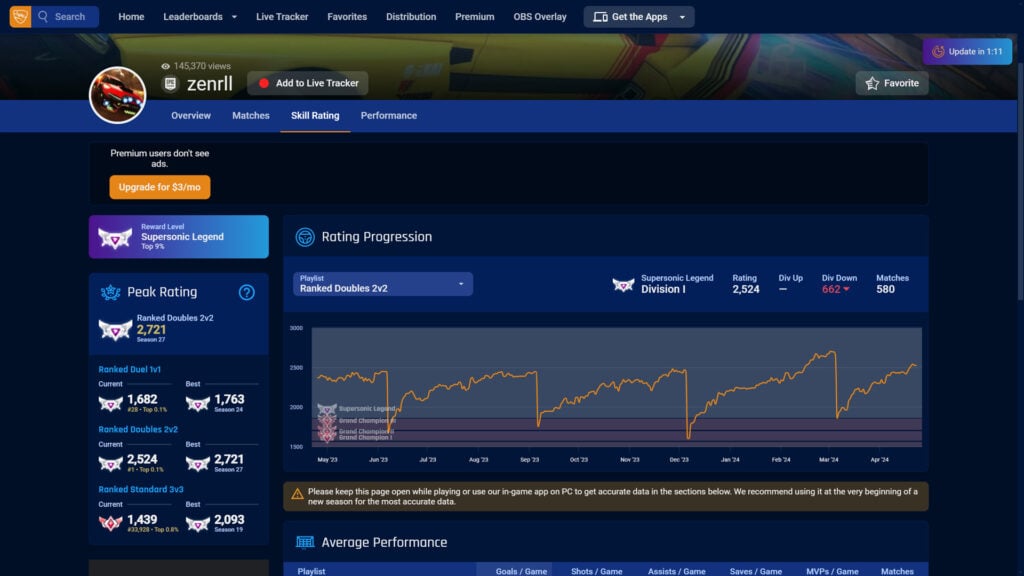Expand the Leaderboards navigation dropdown
The width and height of the screenshot is (1024, 576).
tap(199, 16)
